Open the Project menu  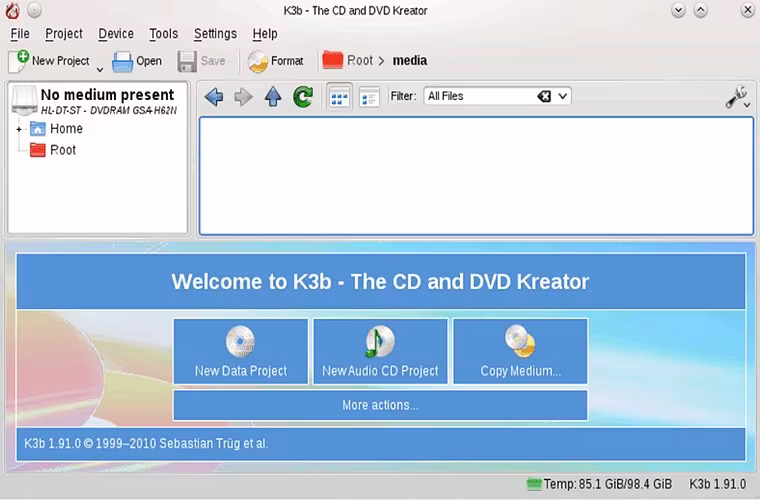pyautogui.click(x=63, y=34)
